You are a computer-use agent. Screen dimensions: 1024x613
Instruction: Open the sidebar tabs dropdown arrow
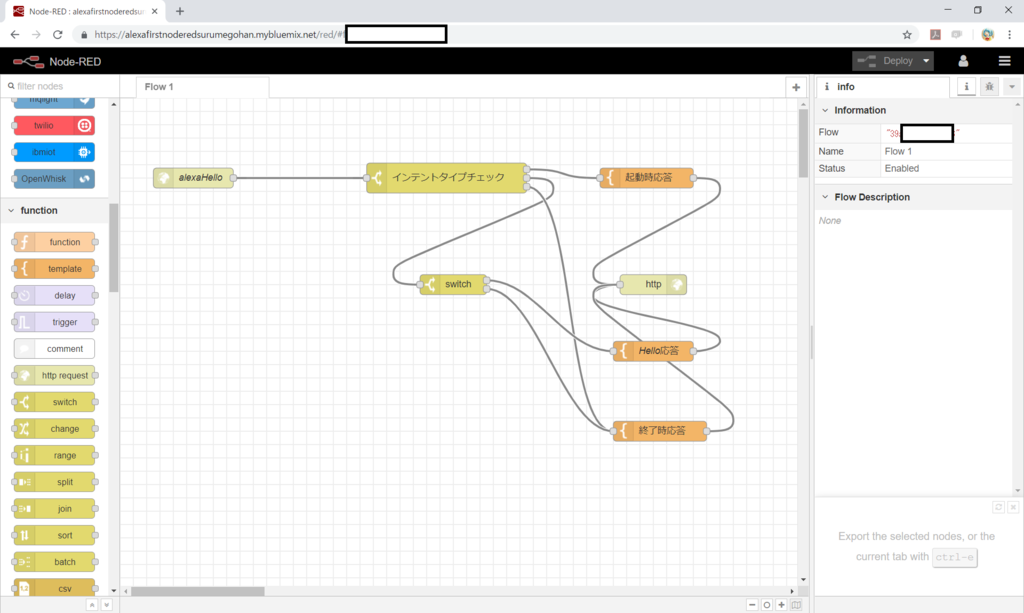(x=1012, y=87)
